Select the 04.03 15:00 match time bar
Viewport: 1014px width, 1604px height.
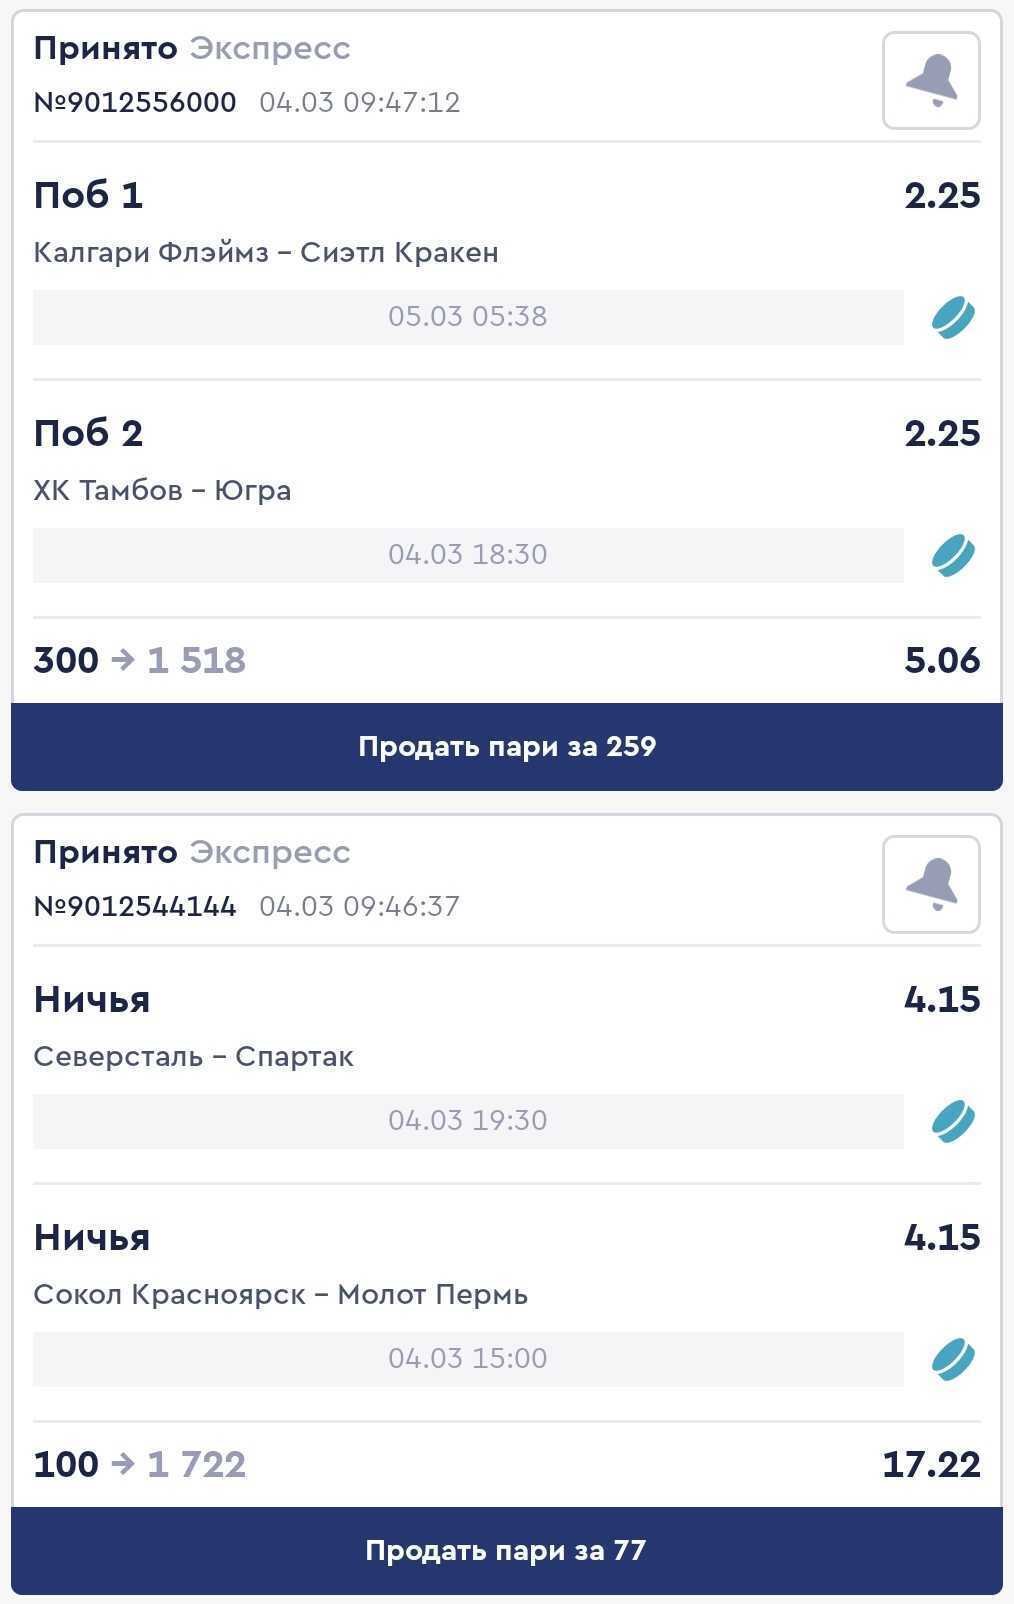pos(467,1358)
